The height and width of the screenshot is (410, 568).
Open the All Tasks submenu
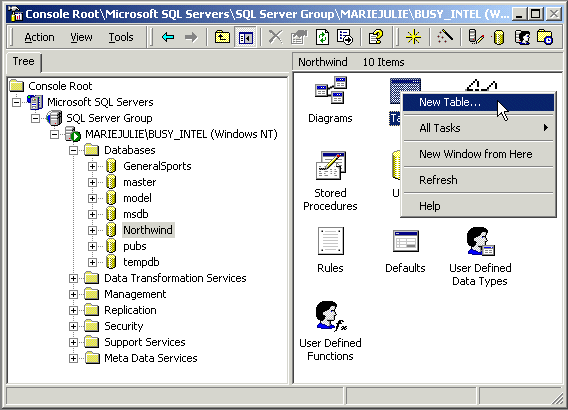(478, 128)
